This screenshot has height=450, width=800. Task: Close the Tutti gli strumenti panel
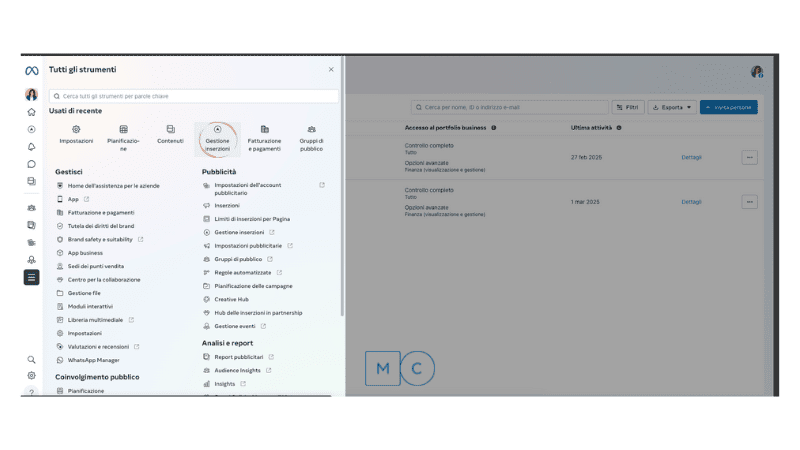click(x=331, y=70)
